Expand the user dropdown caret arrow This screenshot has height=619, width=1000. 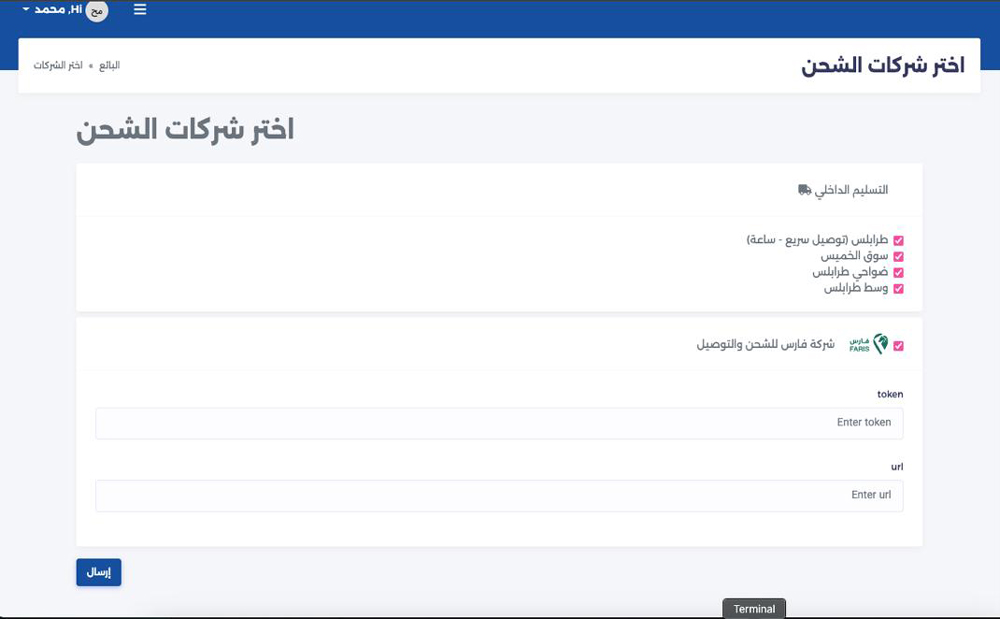tap(26, 9)
